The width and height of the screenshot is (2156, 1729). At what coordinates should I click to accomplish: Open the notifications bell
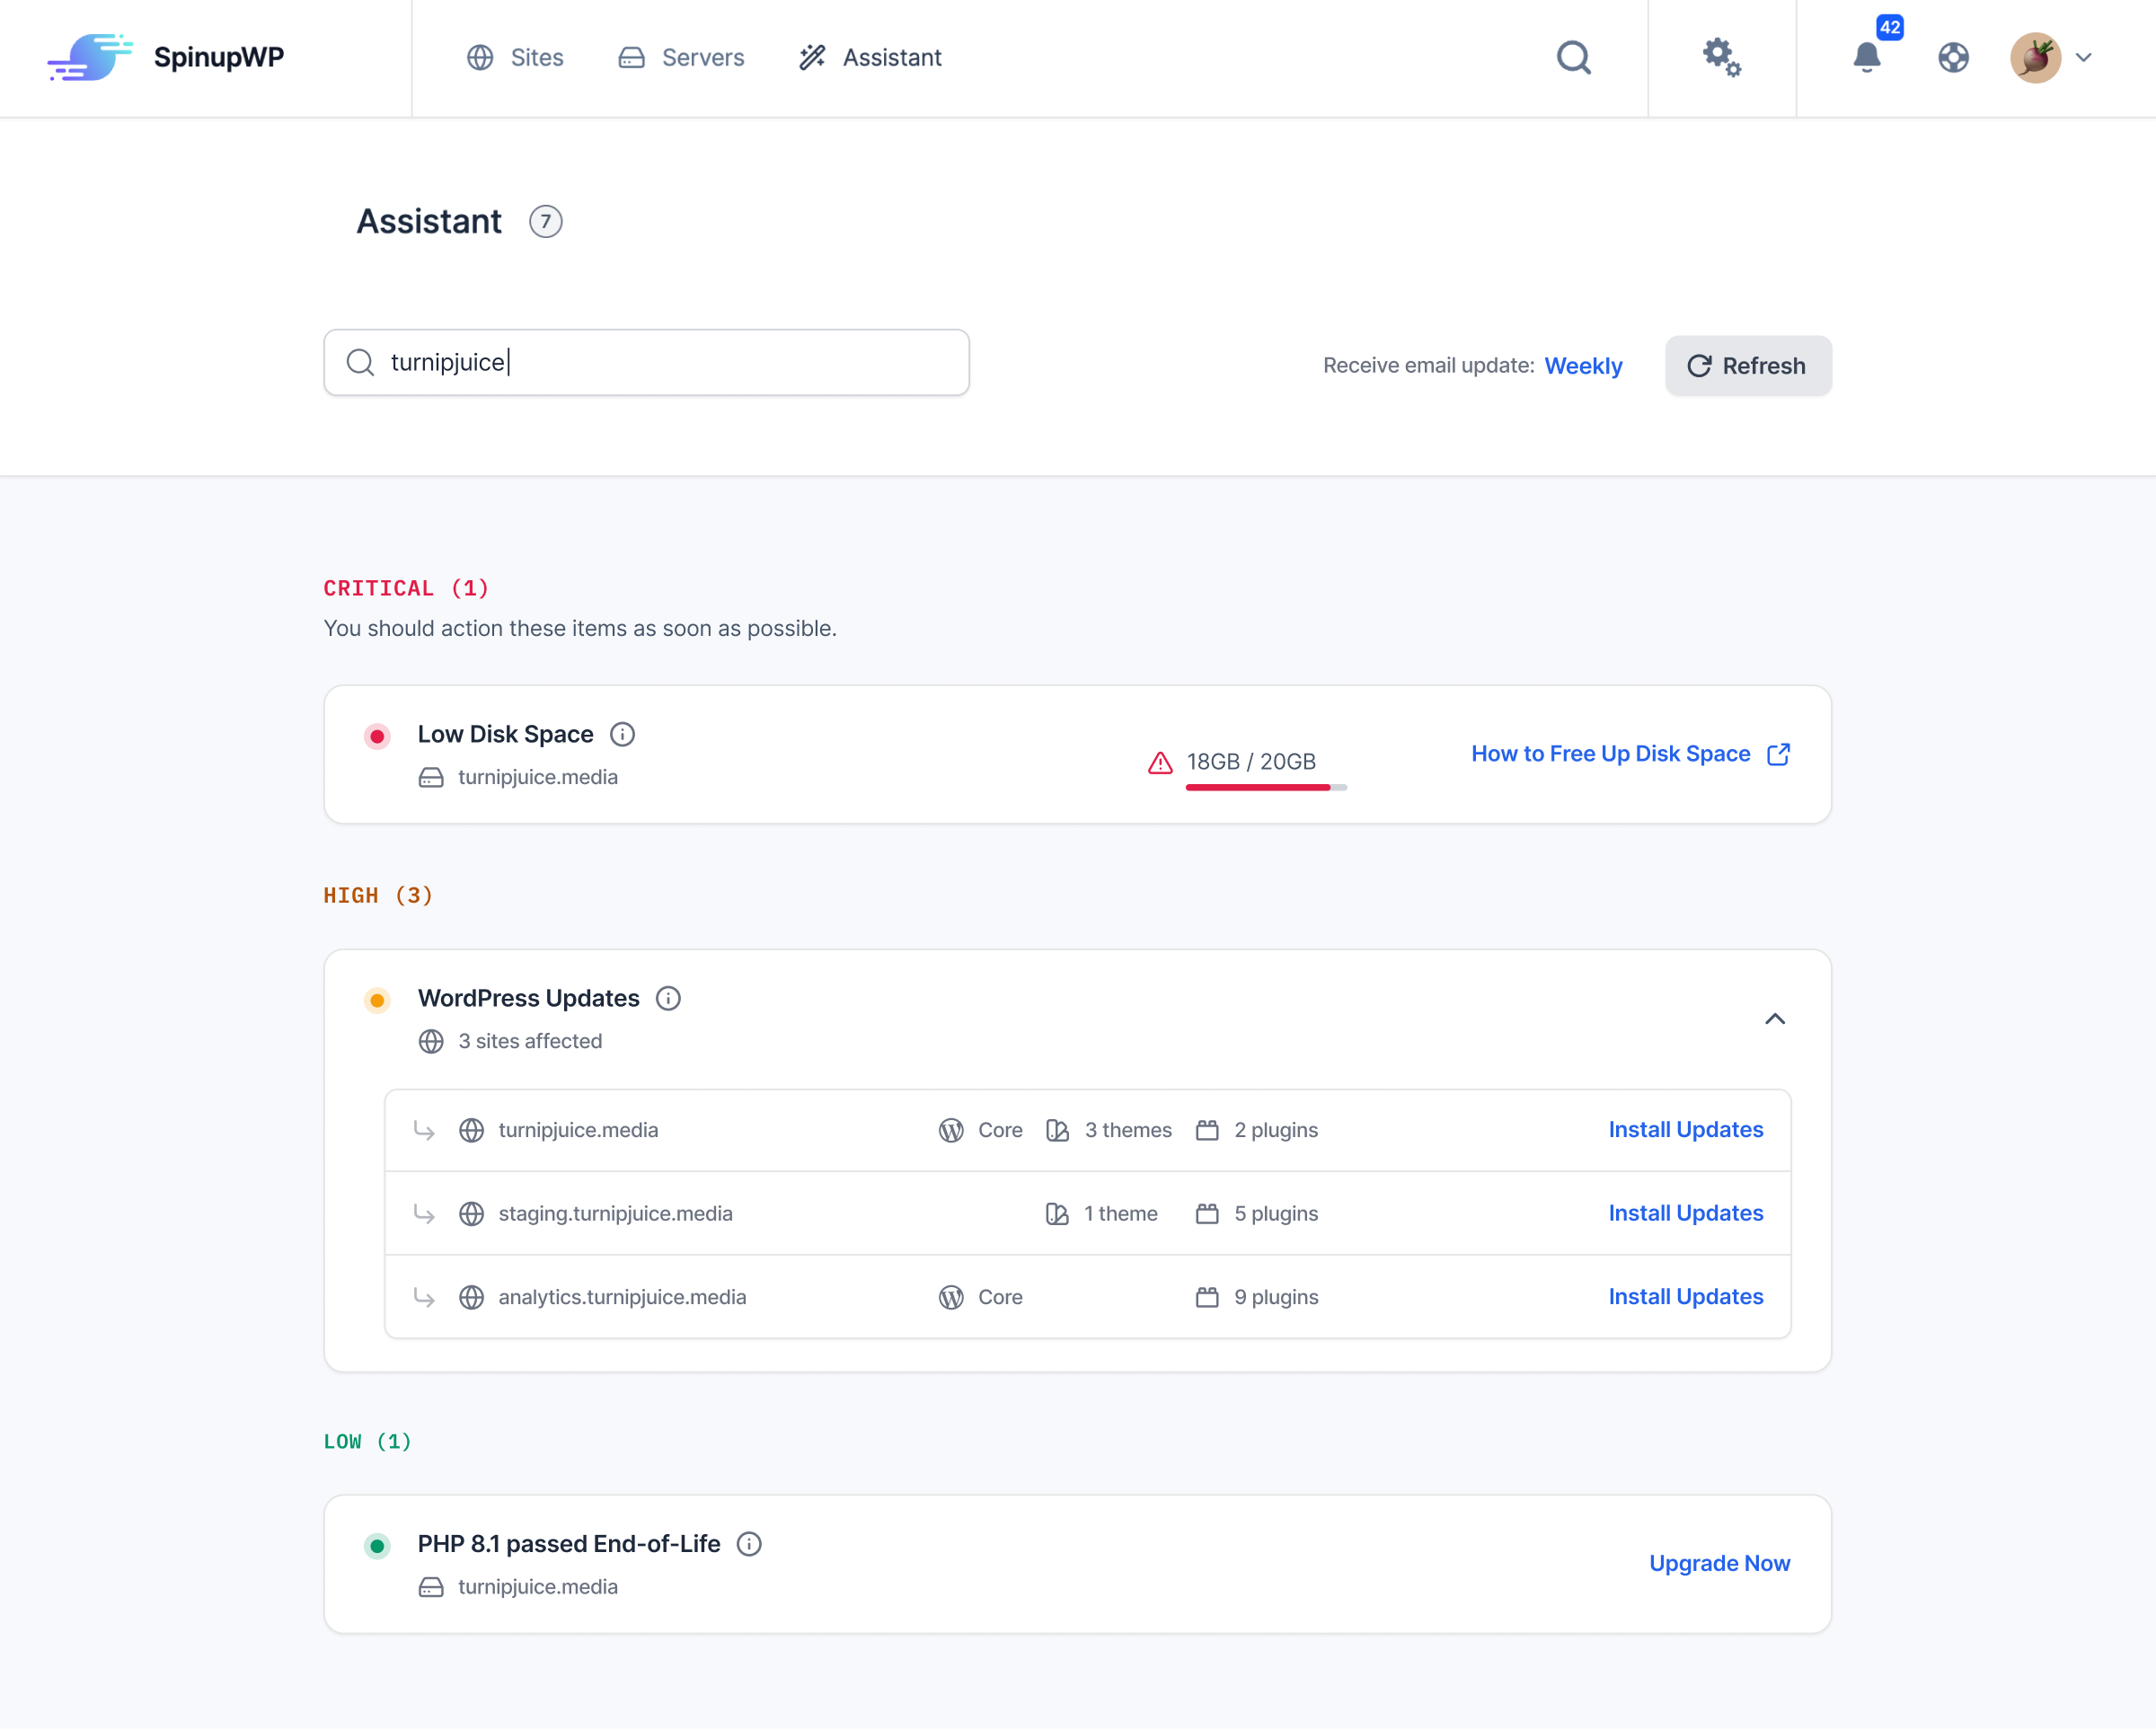(x=1866, y=58)
